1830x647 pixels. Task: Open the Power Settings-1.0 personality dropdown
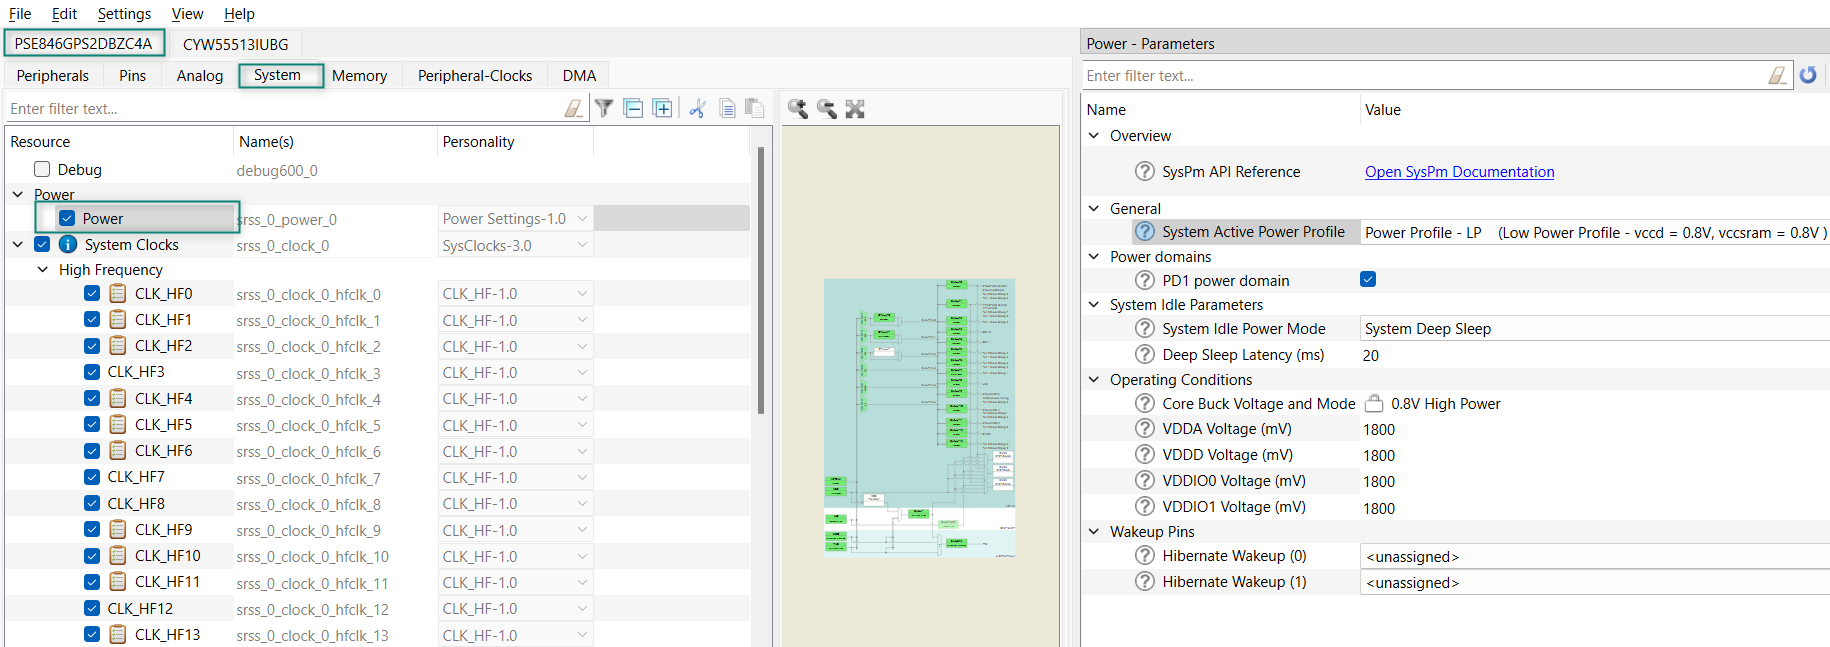click(582, 219)
